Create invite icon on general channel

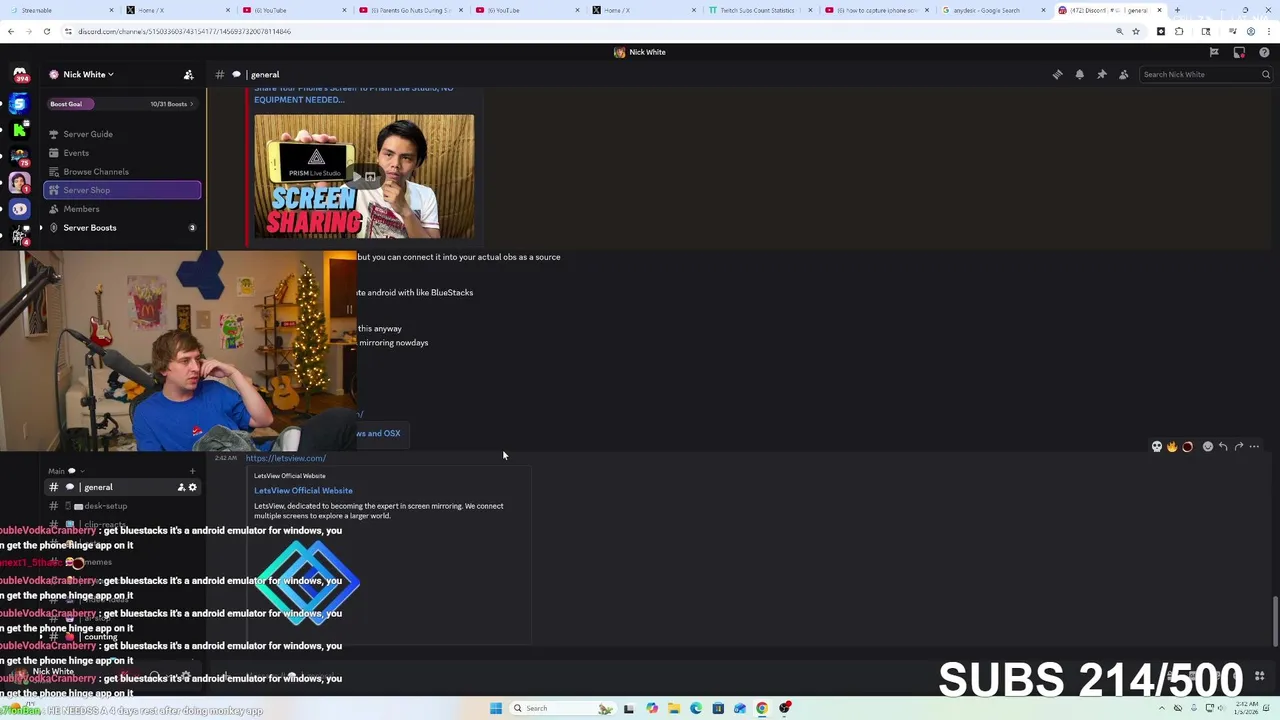[x=181, y=487]
